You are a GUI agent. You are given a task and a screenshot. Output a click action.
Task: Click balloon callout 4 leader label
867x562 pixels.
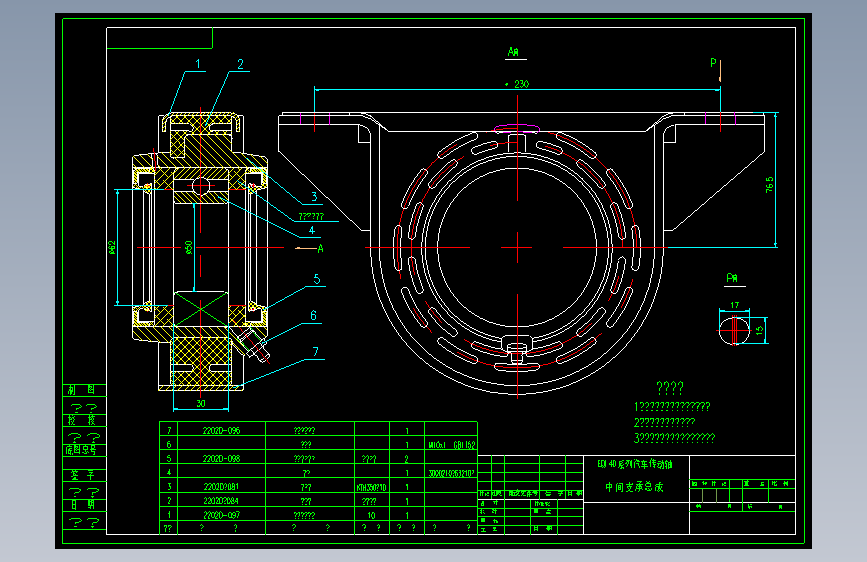(312, 230)
